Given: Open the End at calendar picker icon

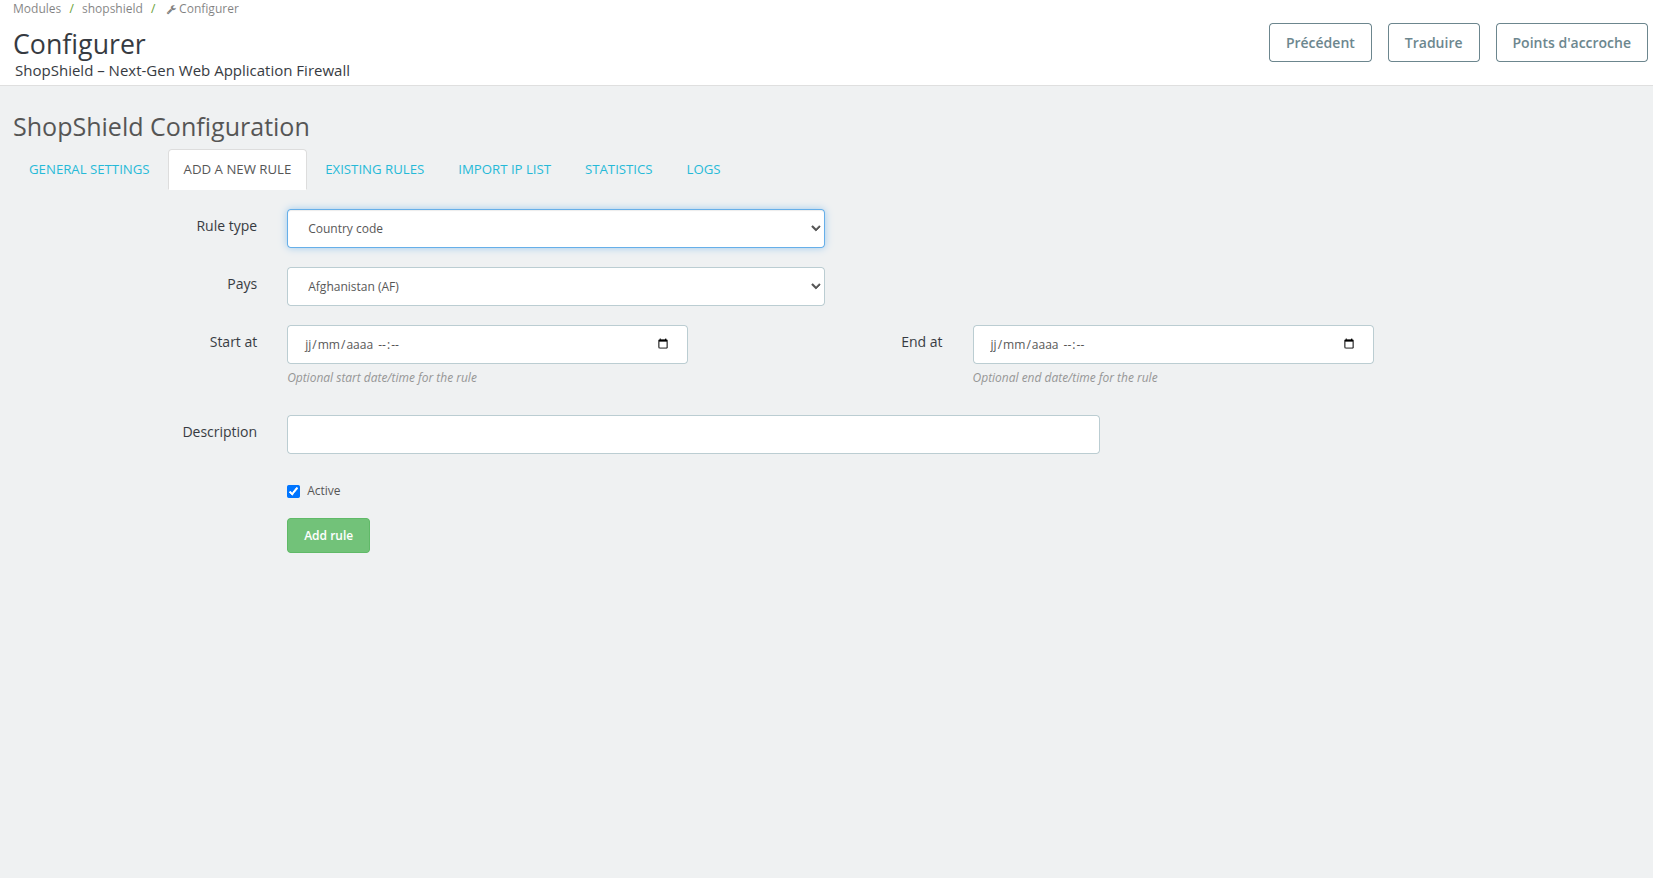Looking at the screenshot, I should pos(1349,344).
